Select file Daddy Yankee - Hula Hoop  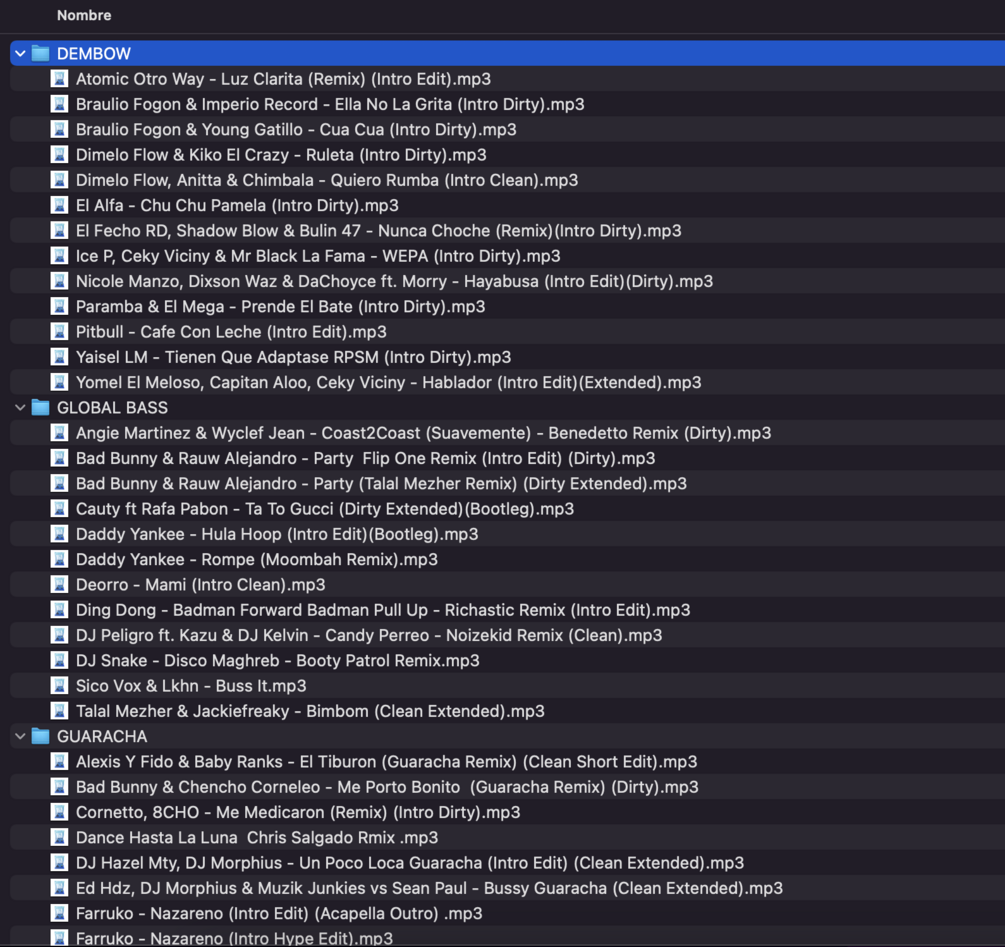(x=277, y=534)
